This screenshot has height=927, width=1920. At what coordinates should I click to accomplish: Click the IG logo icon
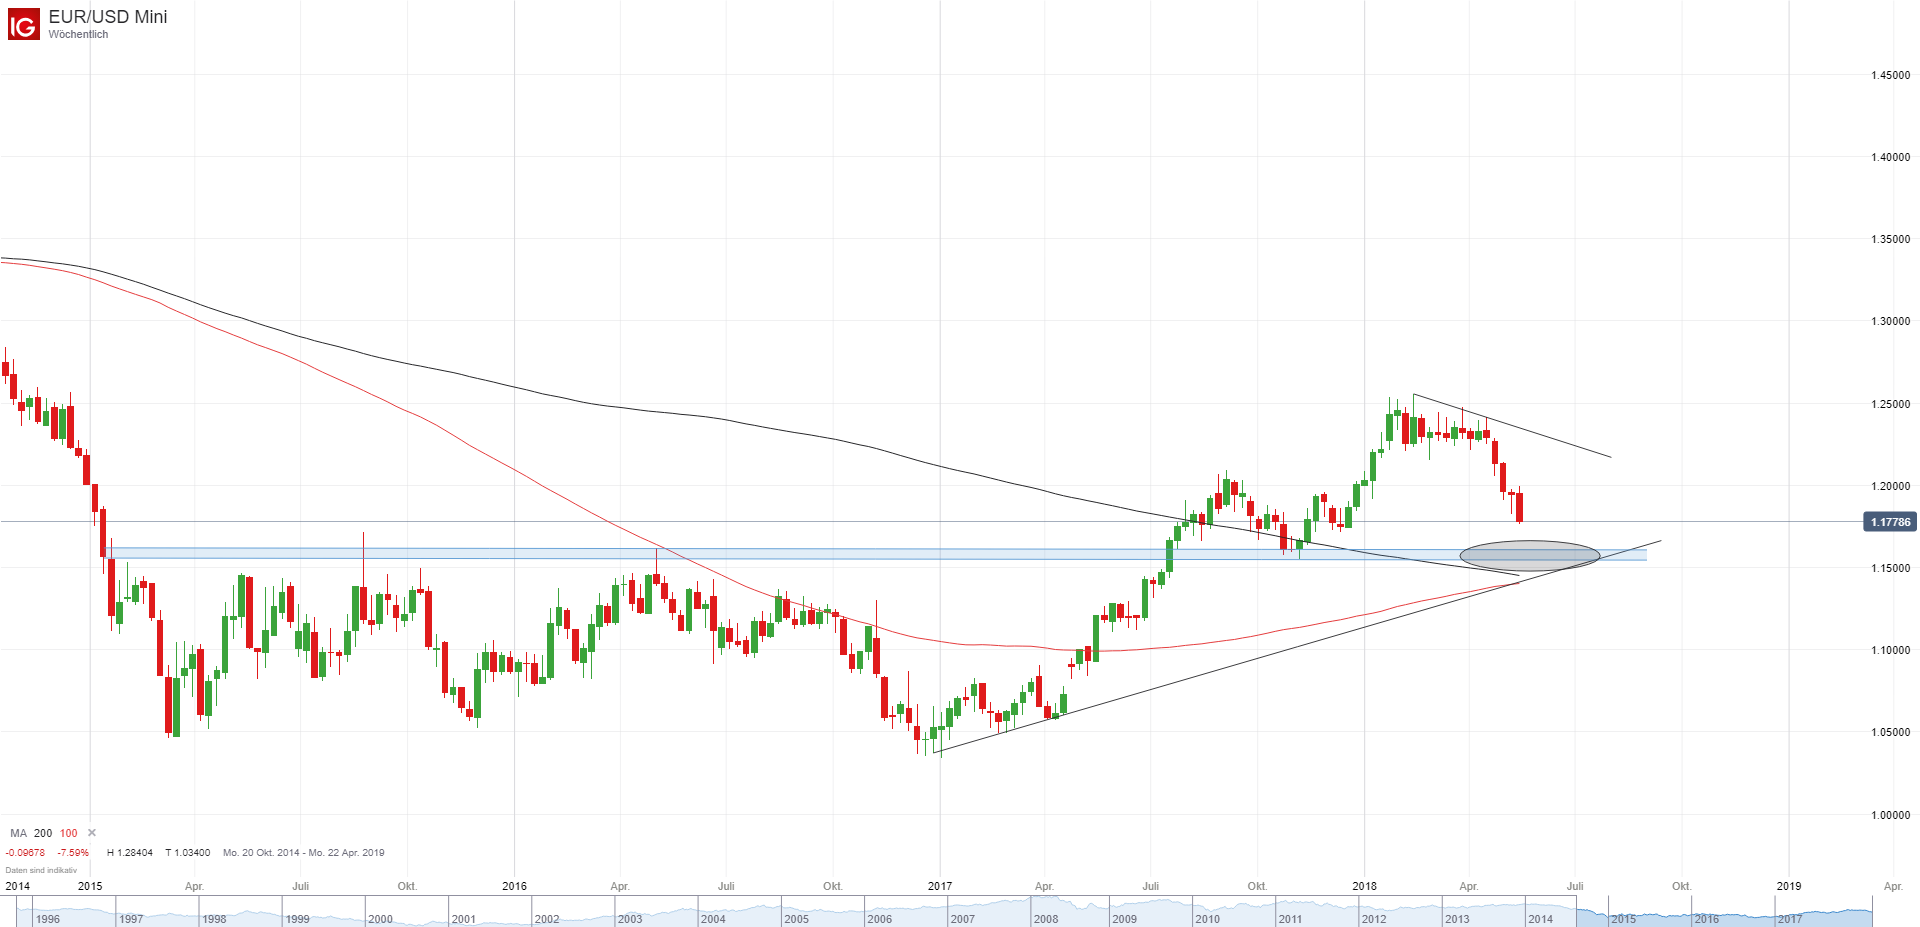(23, 24)
